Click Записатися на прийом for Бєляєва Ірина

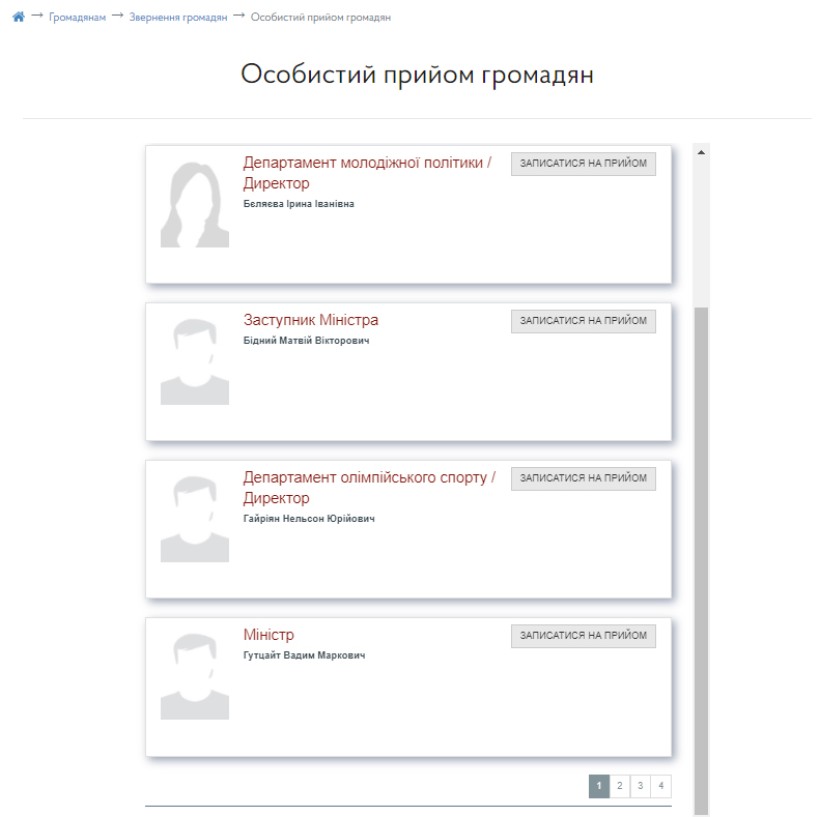[x=583, y=164]
